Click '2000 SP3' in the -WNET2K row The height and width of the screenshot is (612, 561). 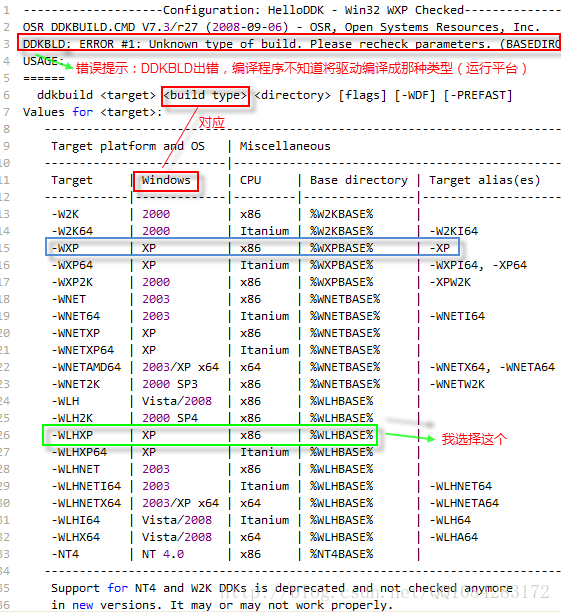[x=170, y=384]
